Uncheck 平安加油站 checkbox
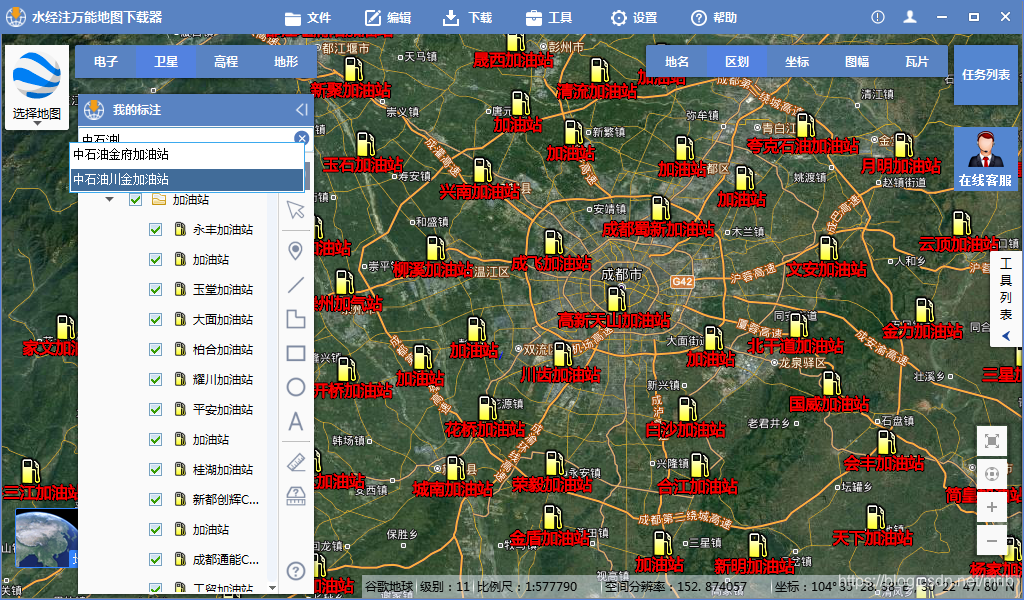Screen dimensions: 1024x600 pyautogui.click(x=155, y=410)
